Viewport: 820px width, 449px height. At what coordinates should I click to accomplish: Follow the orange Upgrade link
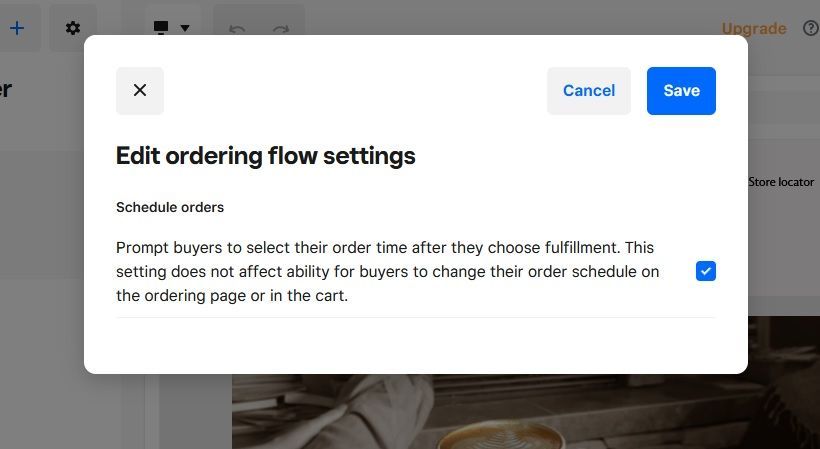(x=753, y=28)
